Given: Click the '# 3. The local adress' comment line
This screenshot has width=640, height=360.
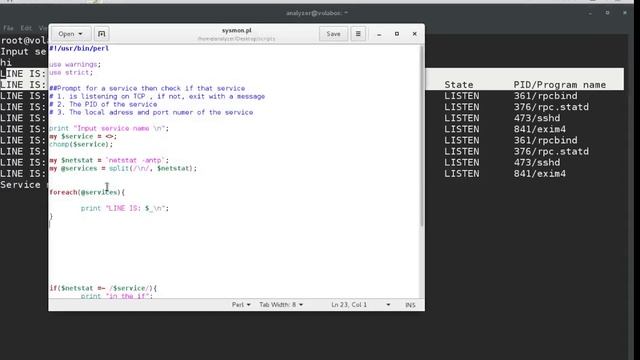Looking at the screenshot, I should pos(151,112).
